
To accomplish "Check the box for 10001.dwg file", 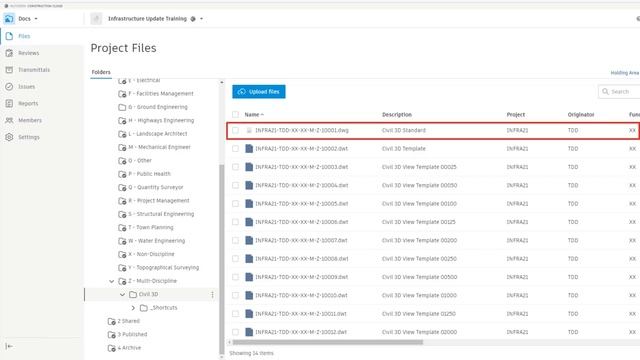I will pos(236,130).
